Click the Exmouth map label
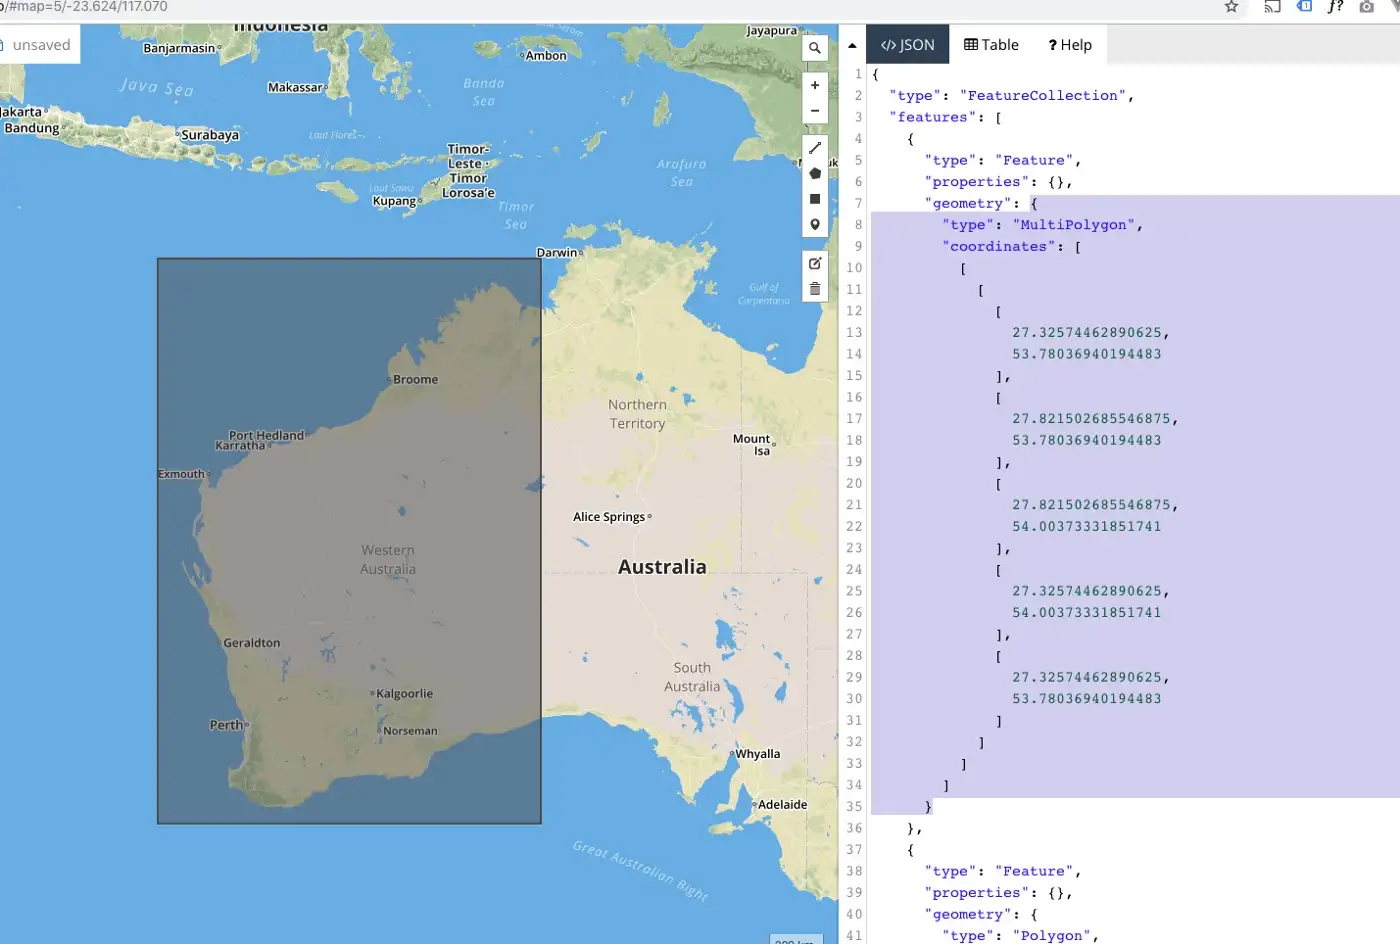This screenshot has width=1400, height=944. (x=181, y=474)
